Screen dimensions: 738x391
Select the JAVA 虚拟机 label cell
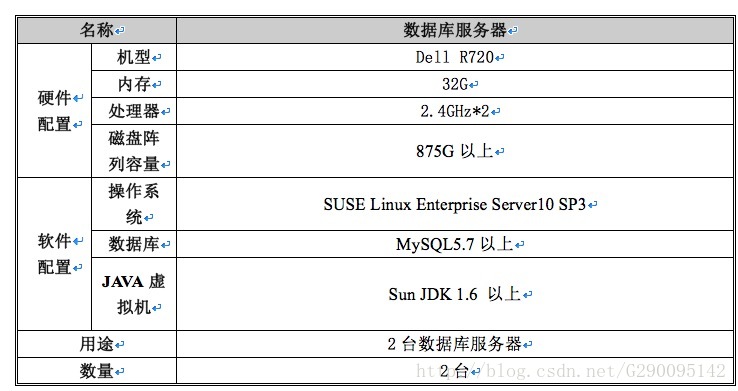134,294
